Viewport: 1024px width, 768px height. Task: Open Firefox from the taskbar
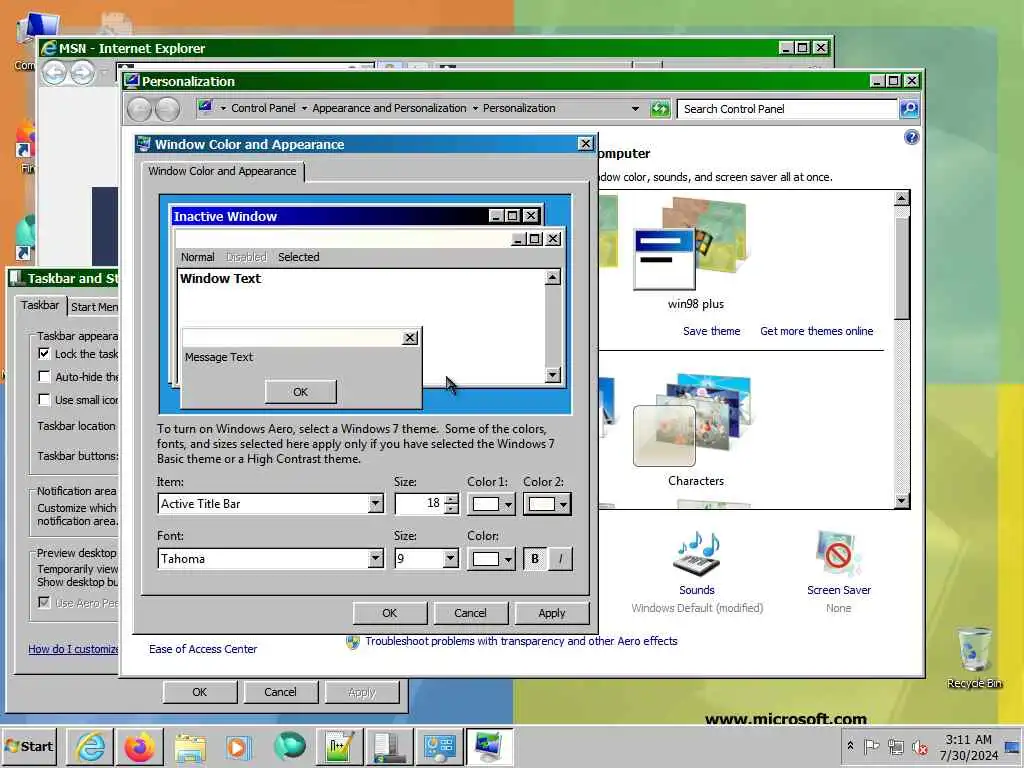click(x=140, y=747)
